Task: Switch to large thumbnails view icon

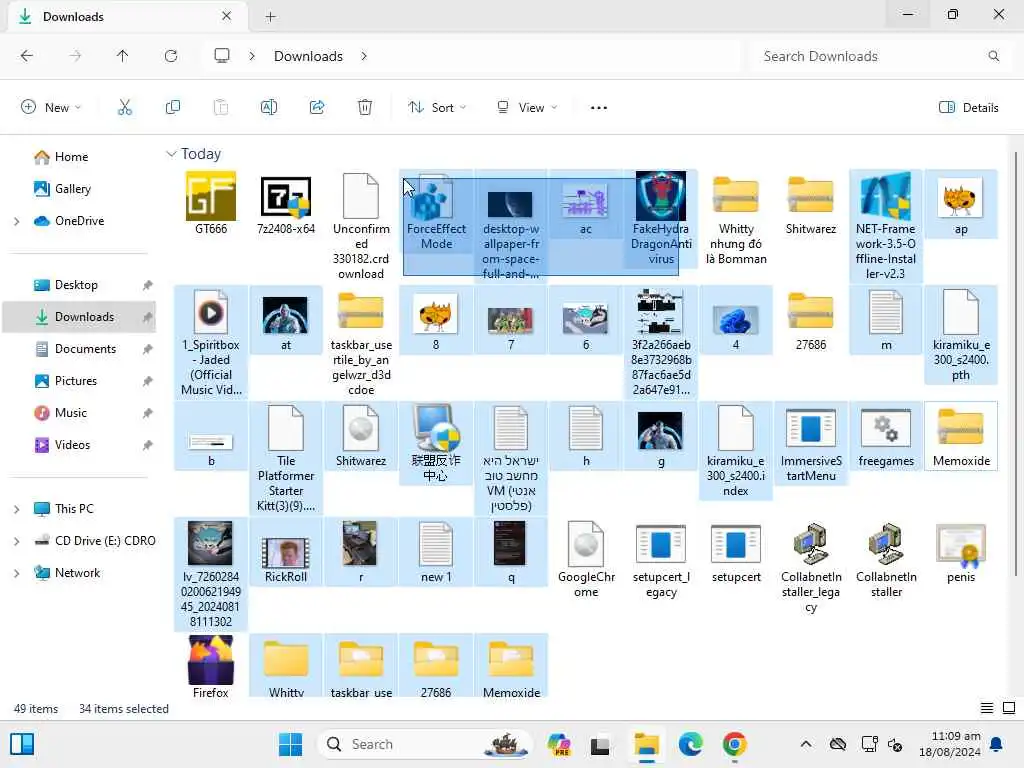Action: tap(1009, 708)
